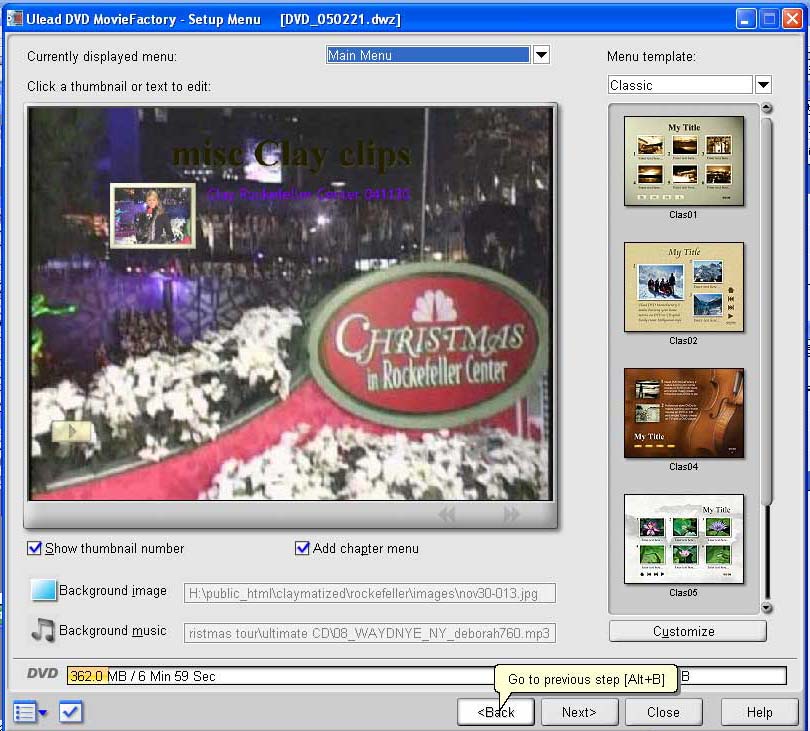Select the Clas02 menu template thumbnail
810x731 pixels.
coord(683,287)
